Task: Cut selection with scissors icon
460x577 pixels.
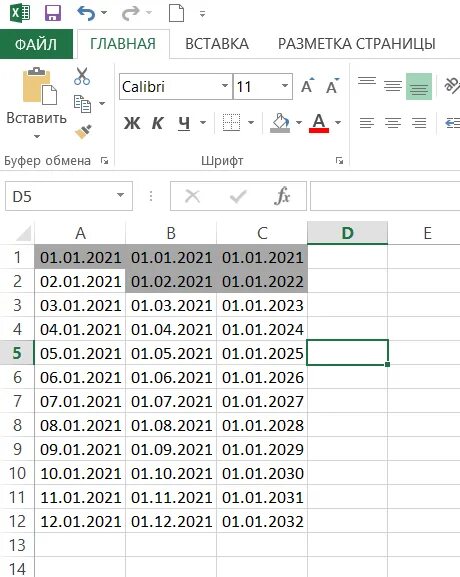Action: 82,76
